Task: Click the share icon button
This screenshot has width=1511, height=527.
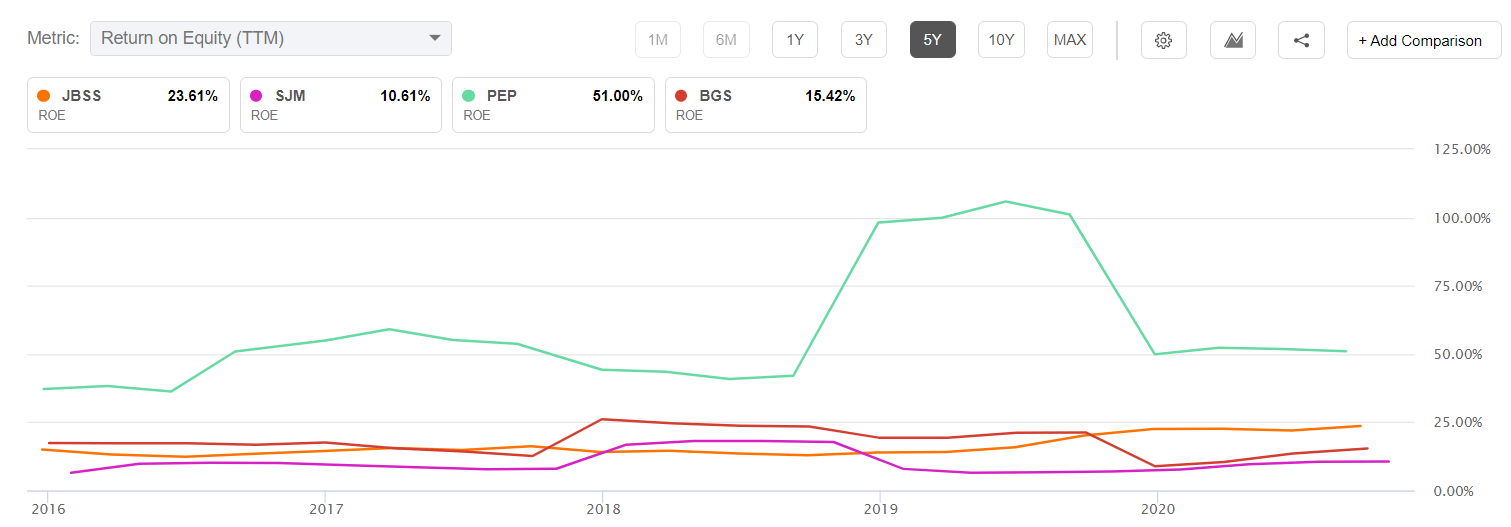Action: pos(1301,40)
